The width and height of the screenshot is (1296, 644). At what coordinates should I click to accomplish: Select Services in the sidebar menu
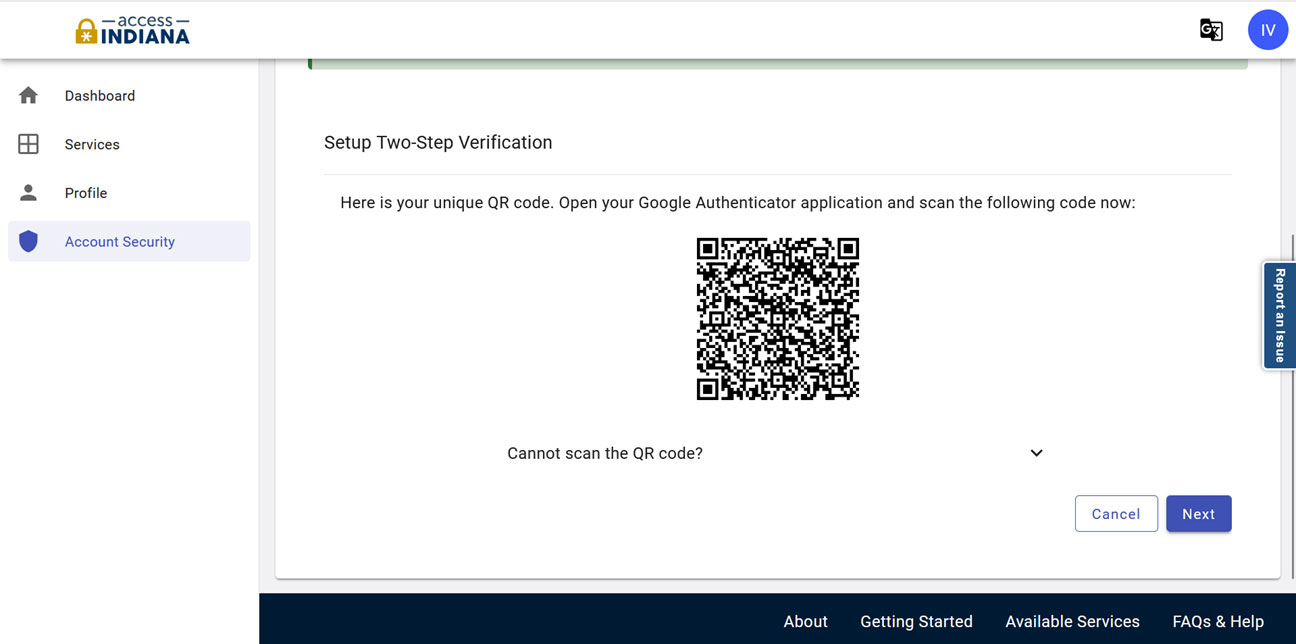92,144
